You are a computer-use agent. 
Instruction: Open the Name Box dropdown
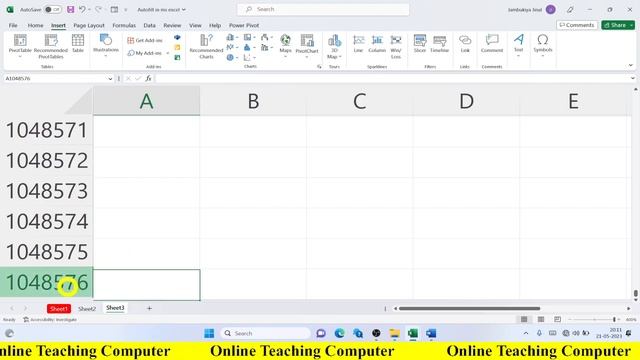110,78
